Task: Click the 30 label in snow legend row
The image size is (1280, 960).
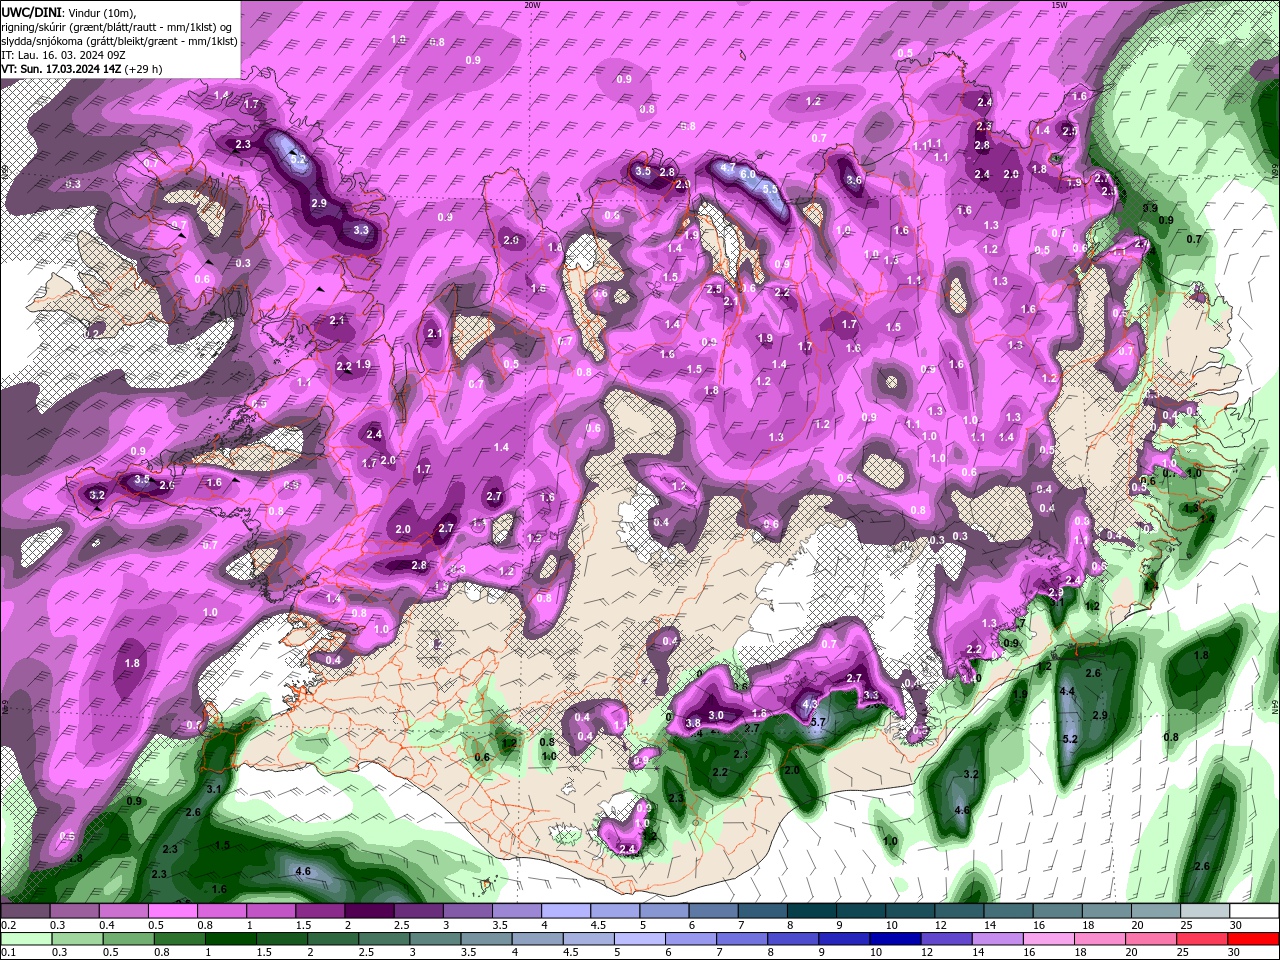Action: click(x=1236, y=925)
